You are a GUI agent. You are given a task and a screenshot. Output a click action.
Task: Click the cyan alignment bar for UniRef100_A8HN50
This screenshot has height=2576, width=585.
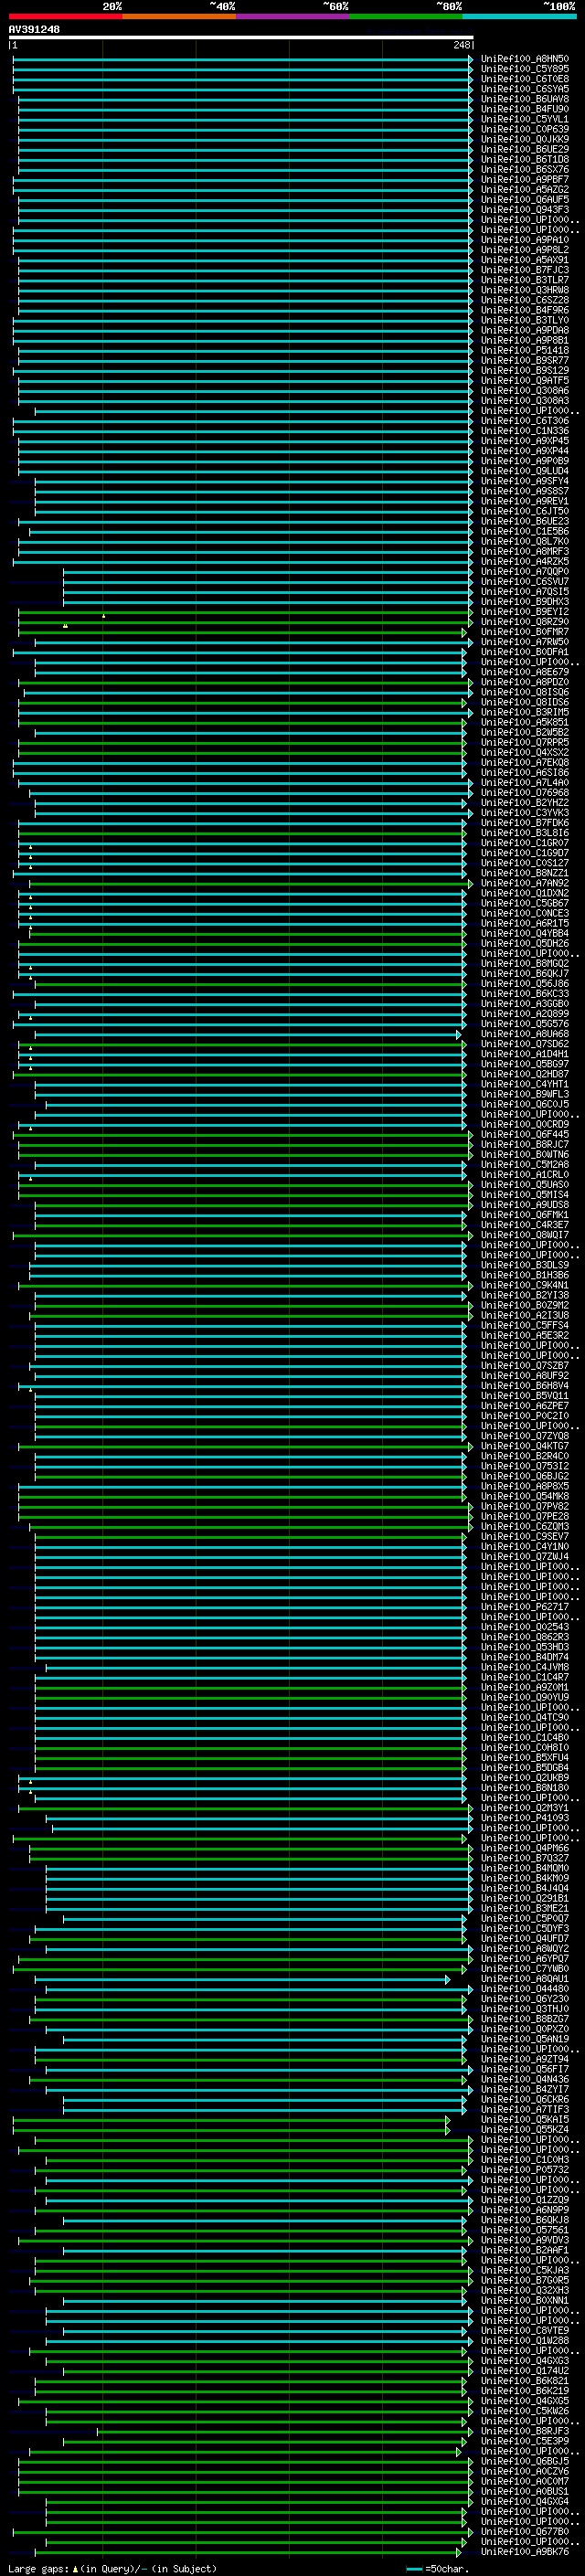click(x=243, y=59)
